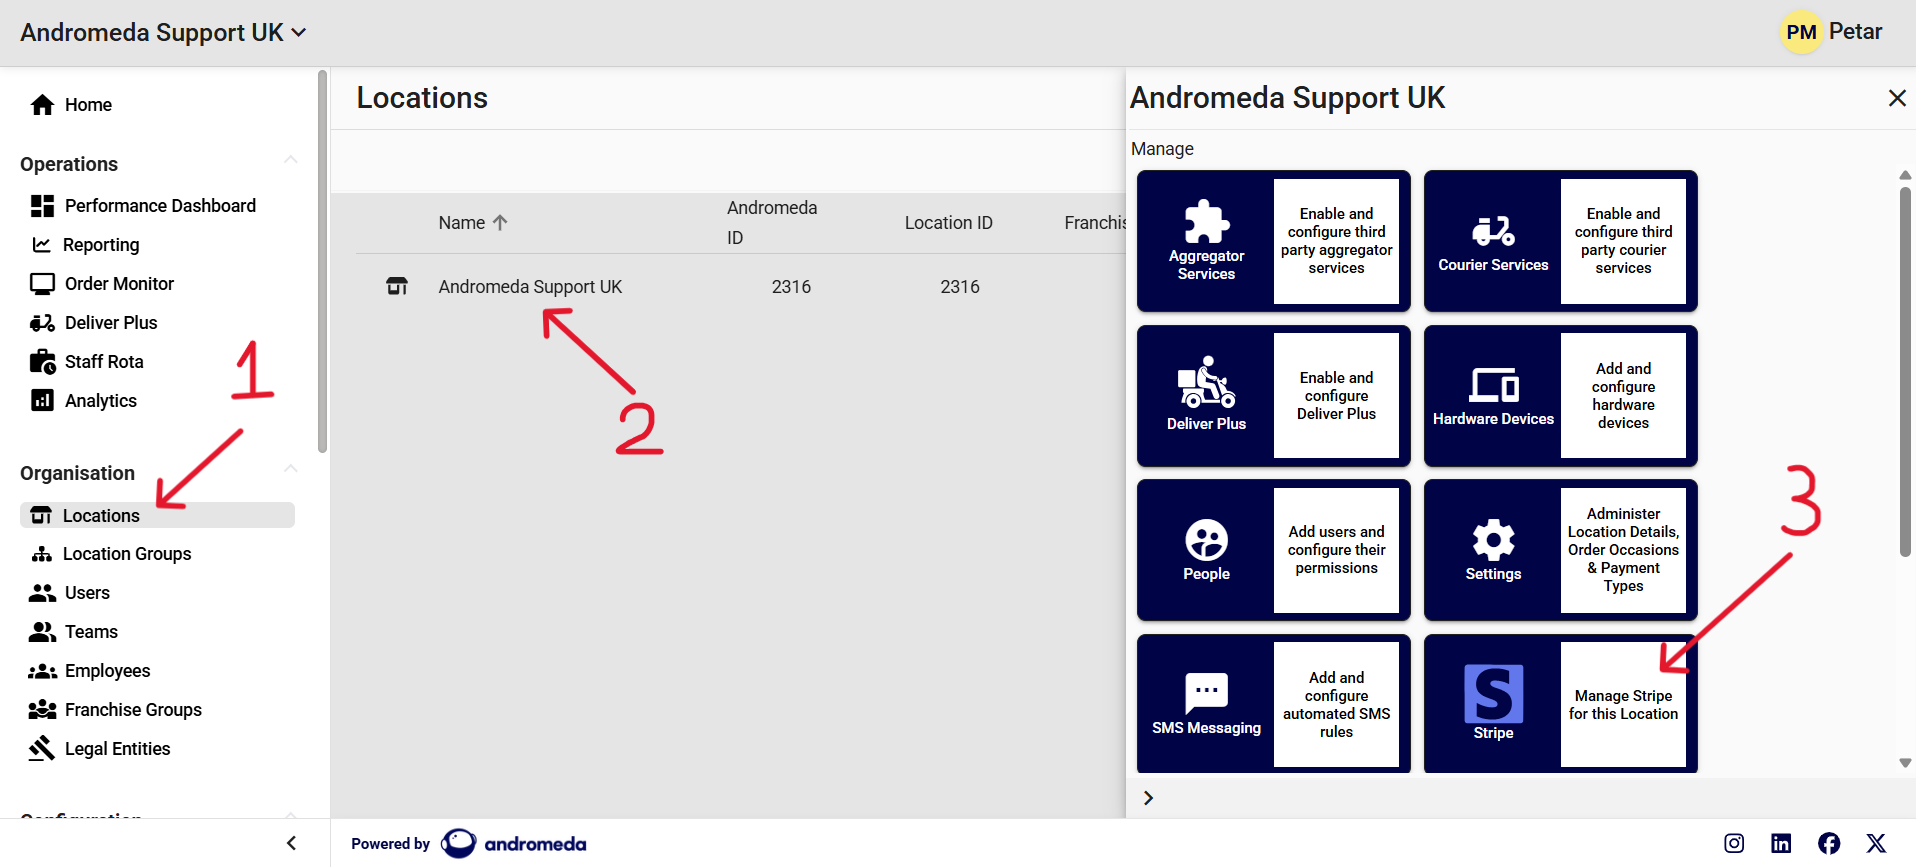Sort by Name using the arrow
Image resolution: width=1916 pixels, height=867 pixels.
(501, 223)
